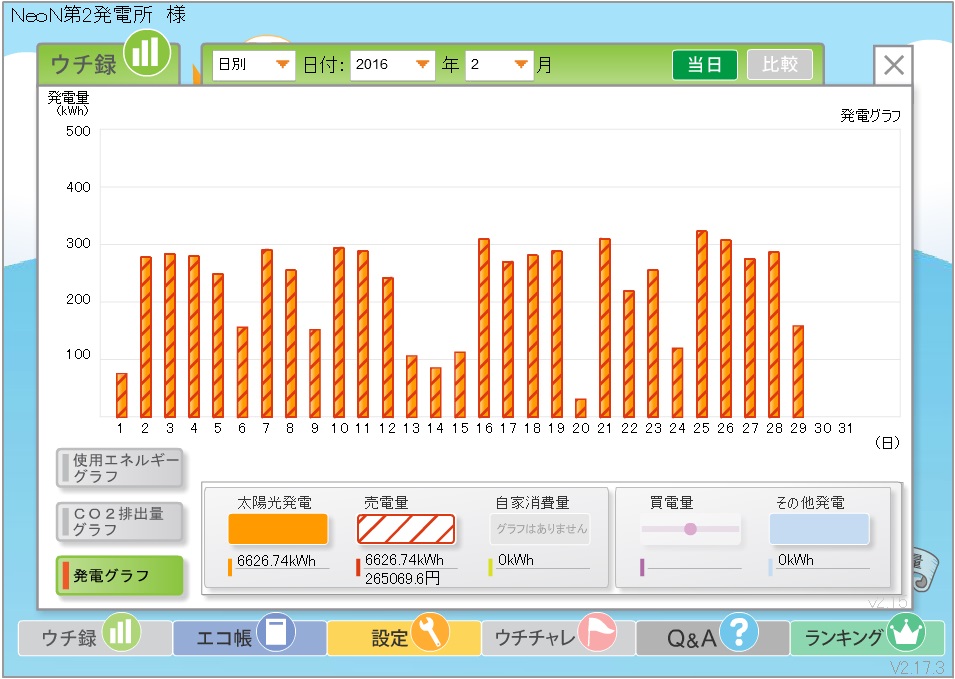Click the wrench icon on 設定
955x679 pixels.
click(430, 632)
